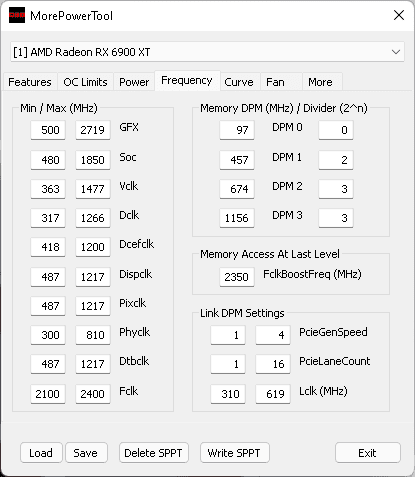Edit PcieLaneCount minimum field
Image resolution: width=415 pixels, height=477 pixels.
click(x=228, y=364)
